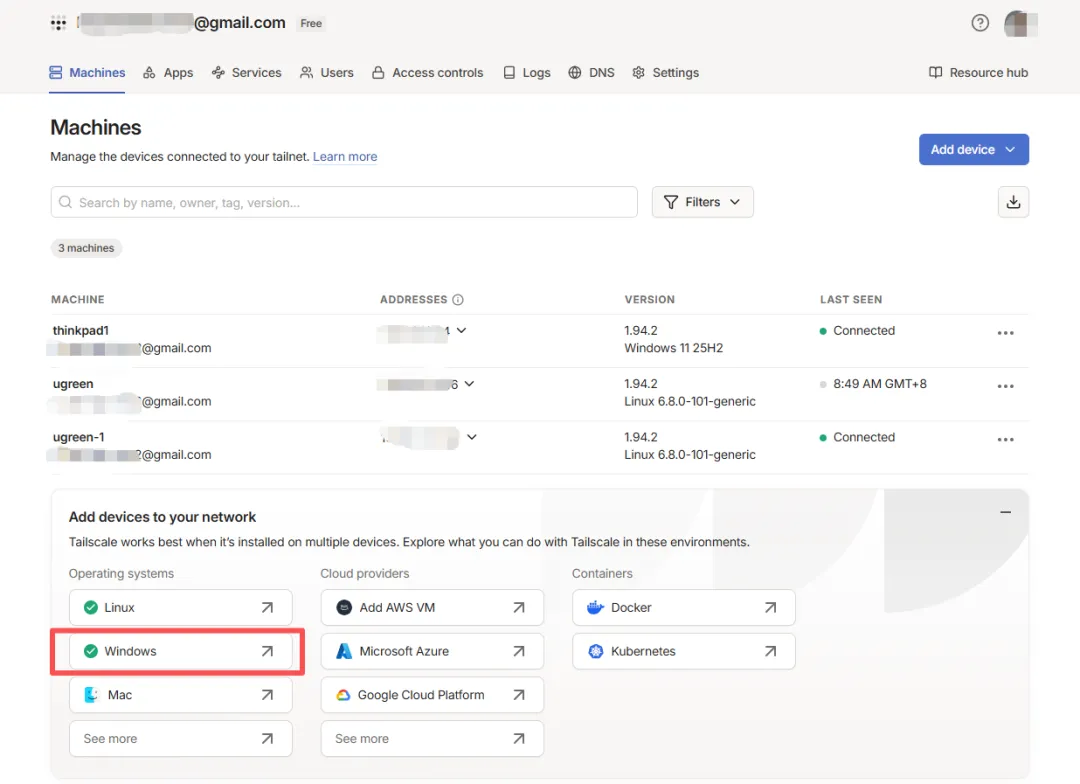Open the Kubernetes card
The height and width of the screenshot is (784, 1080).
coord(683,651)
